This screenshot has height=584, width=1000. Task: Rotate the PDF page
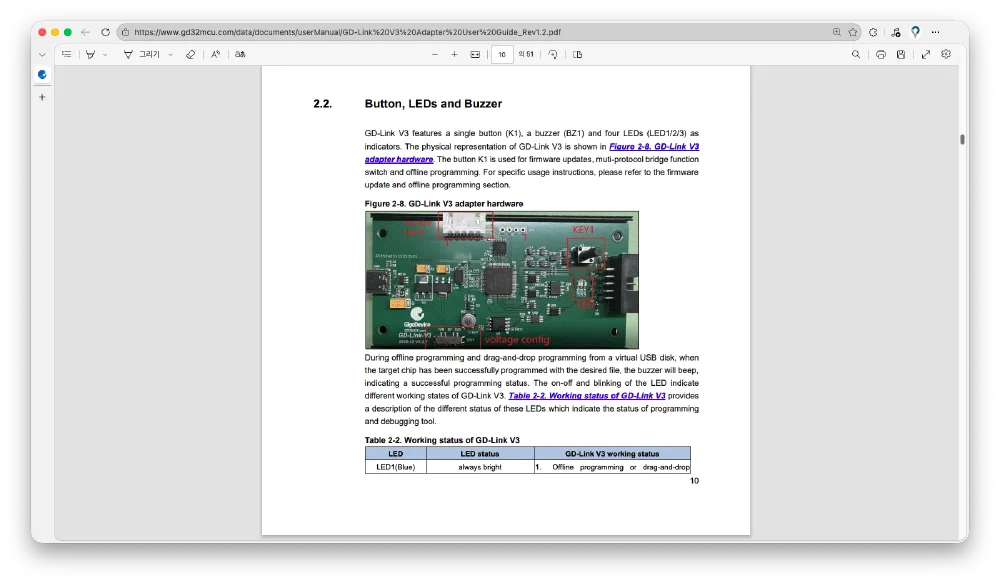553,54
